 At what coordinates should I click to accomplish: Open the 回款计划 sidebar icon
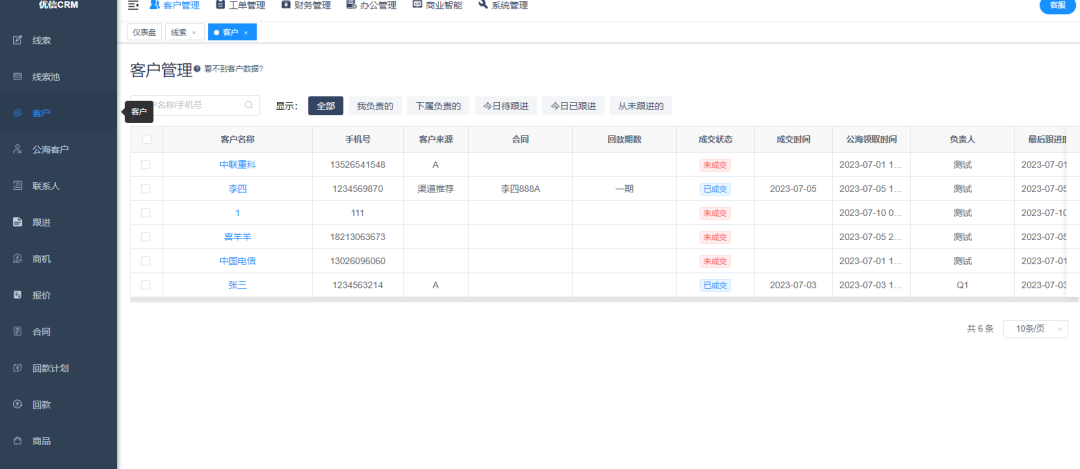tap(17, 368)
